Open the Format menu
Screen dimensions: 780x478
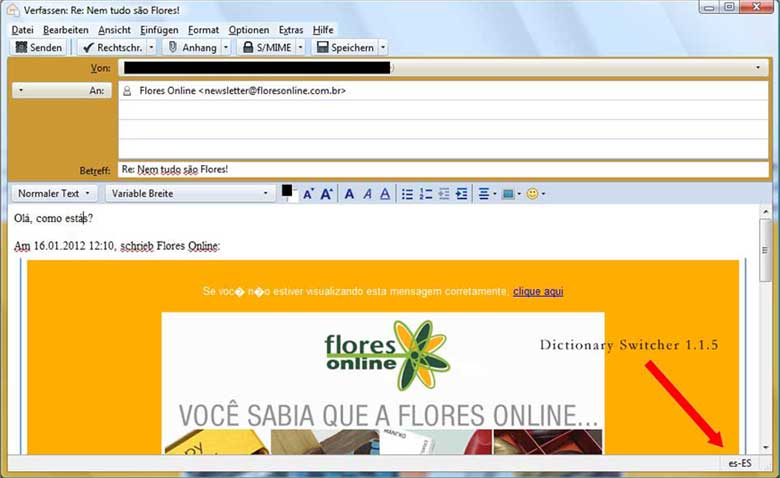[x=203, y=30]
